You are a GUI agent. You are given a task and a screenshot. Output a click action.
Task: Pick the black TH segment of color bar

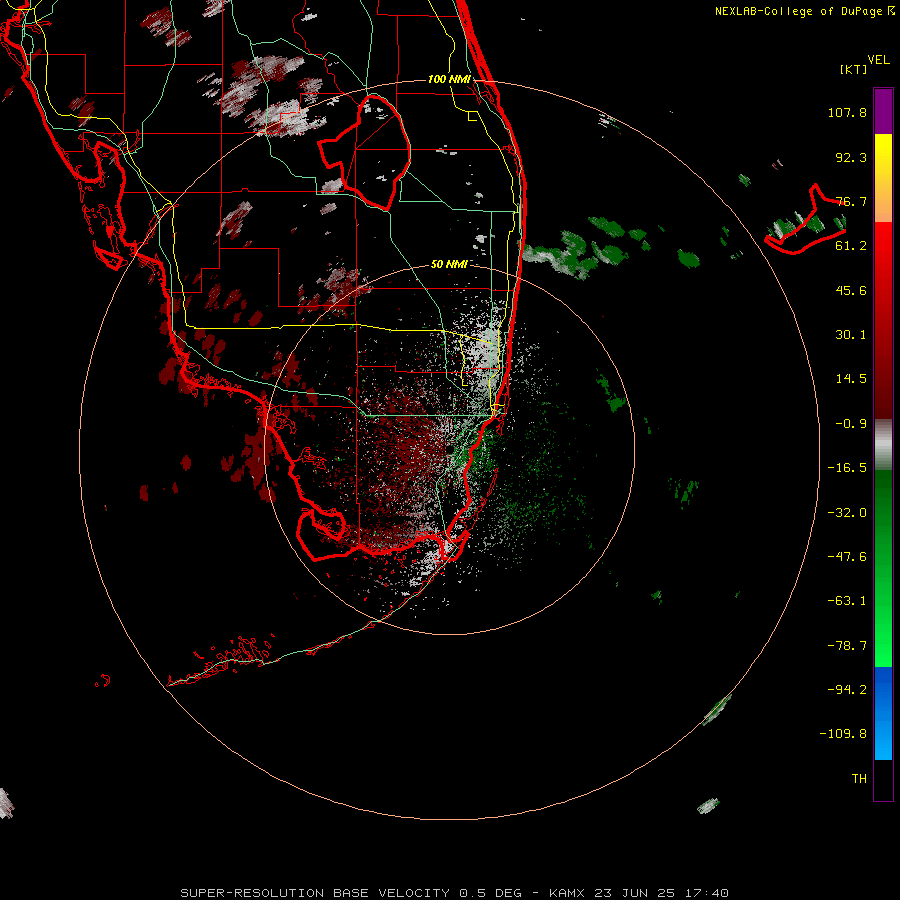[883, 779]
